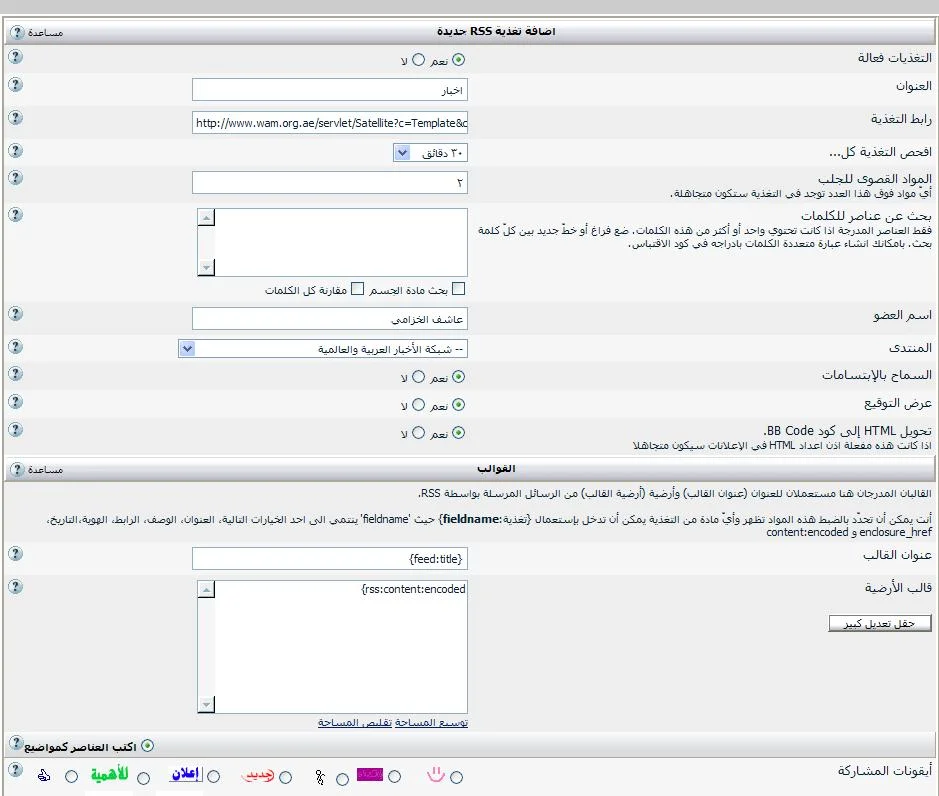Click help icon for feed URL (رابط التغذية) row
Image resolution: width=939 pixels, height=796 pixels.
click(15, 118)
